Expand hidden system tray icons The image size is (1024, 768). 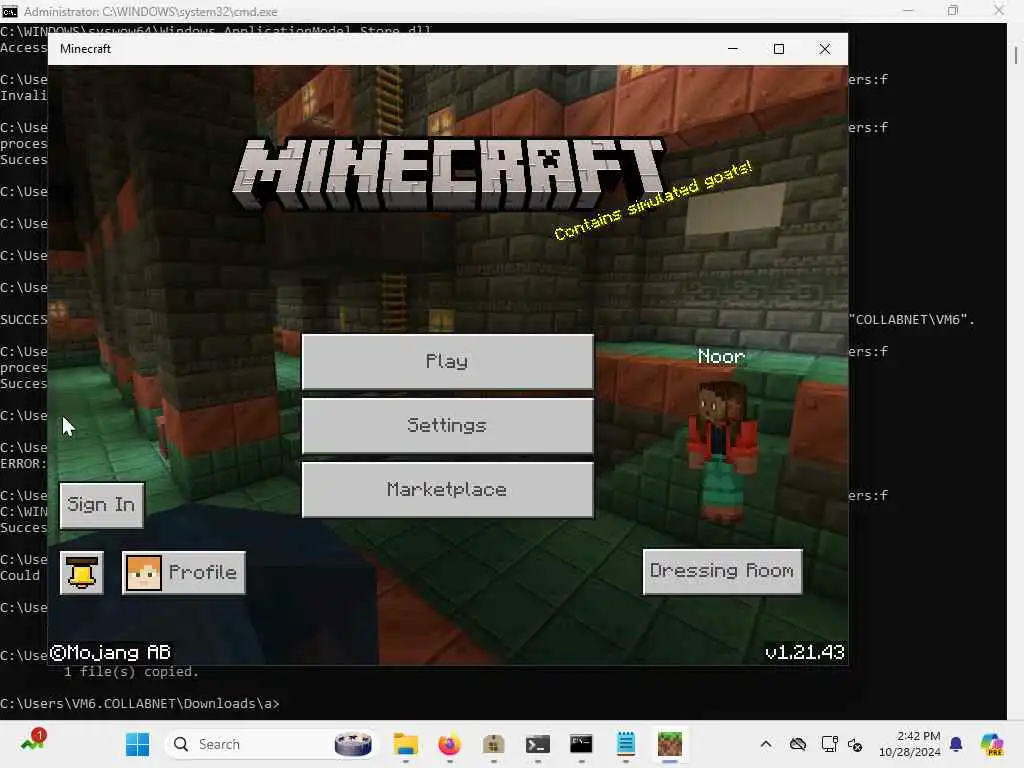click(766, 744)
